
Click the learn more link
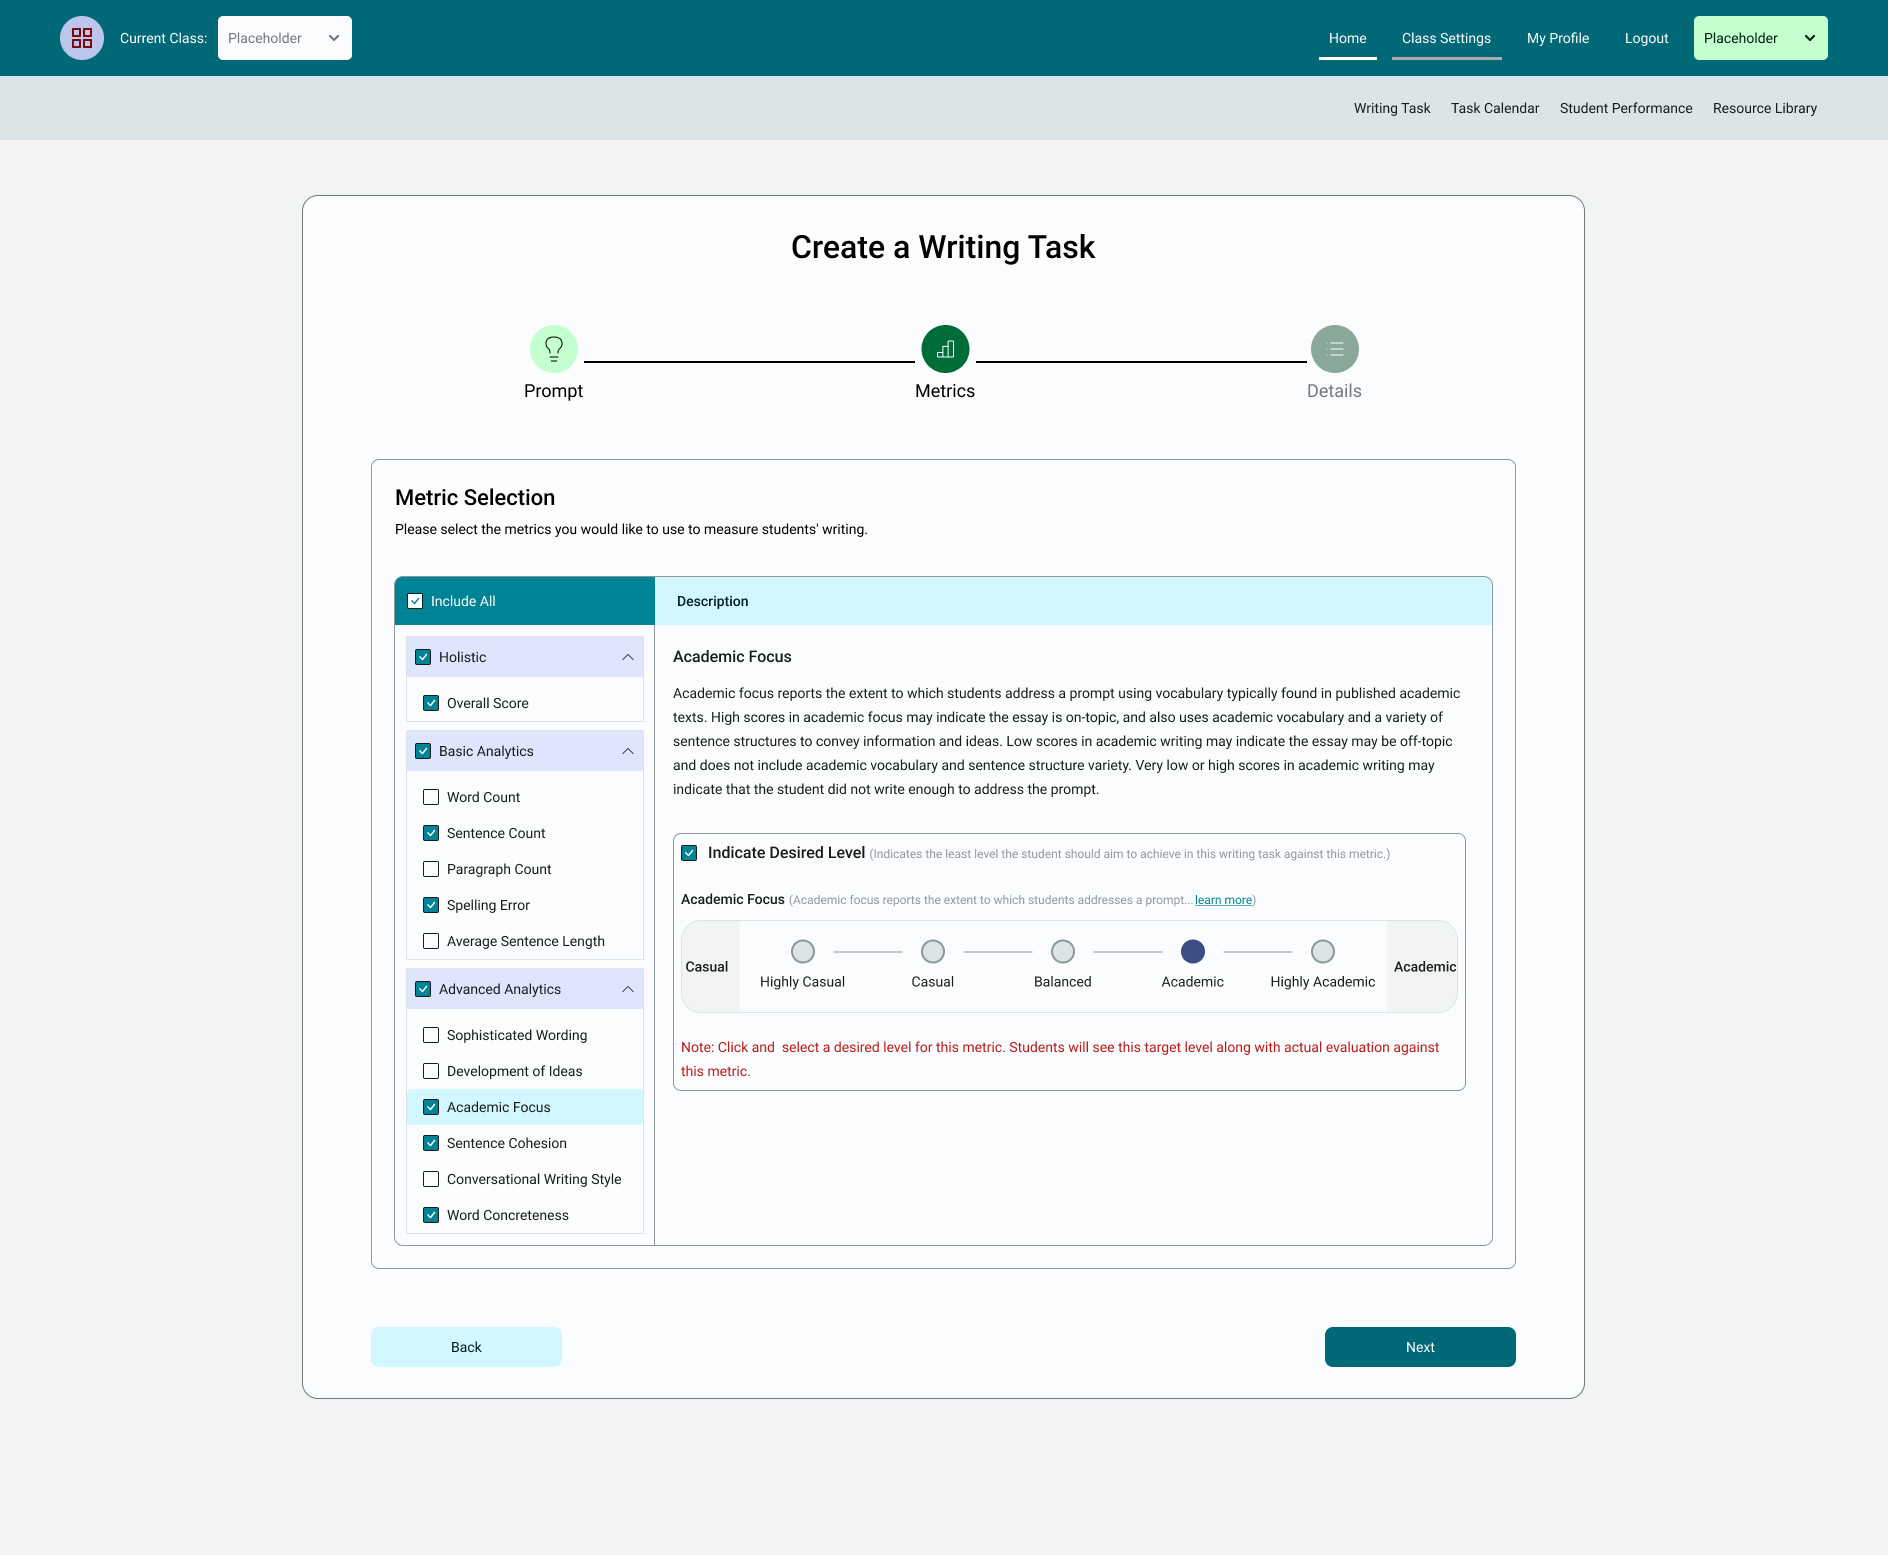pos(1223,900)
